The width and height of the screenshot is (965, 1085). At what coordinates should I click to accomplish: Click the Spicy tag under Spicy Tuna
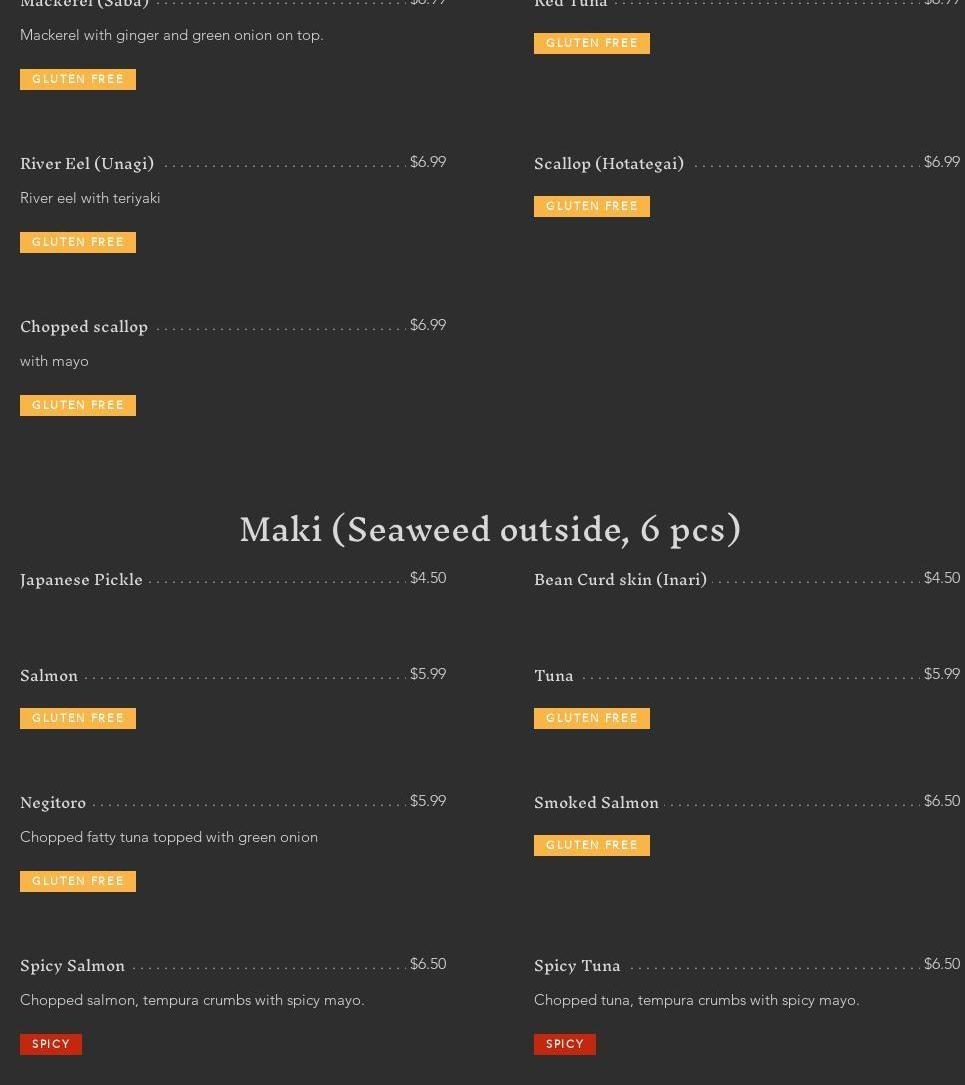(565, 1044)
